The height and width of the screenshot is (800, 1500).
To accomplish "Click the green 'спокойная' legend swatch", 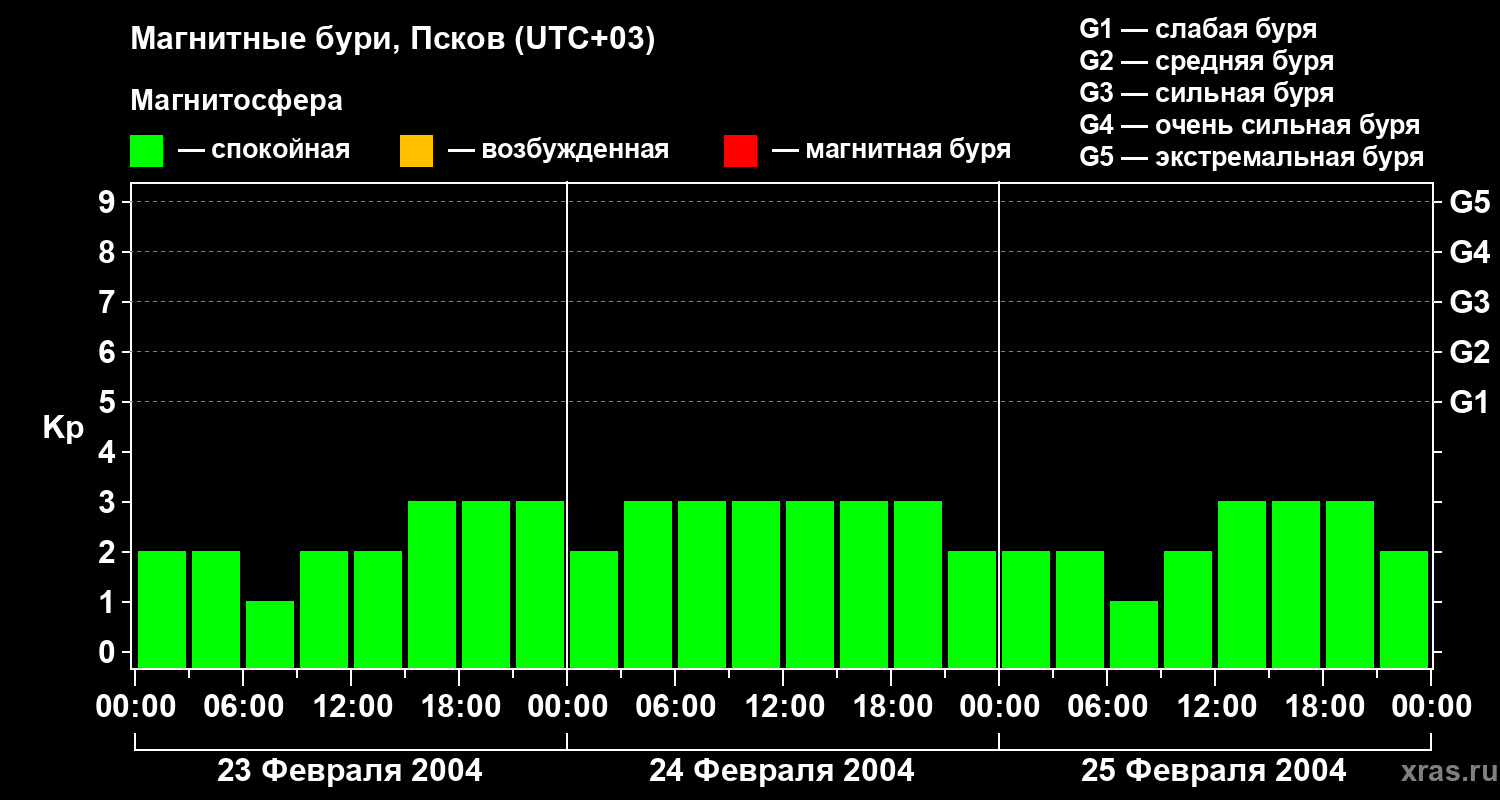I will [x=147, y=151].
